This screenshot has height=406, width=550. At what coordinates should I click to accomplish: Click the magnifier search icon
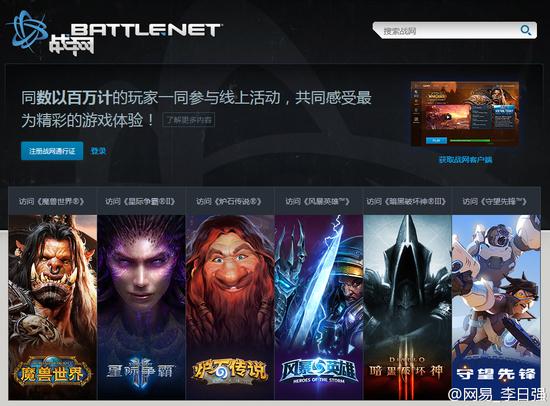525,31
